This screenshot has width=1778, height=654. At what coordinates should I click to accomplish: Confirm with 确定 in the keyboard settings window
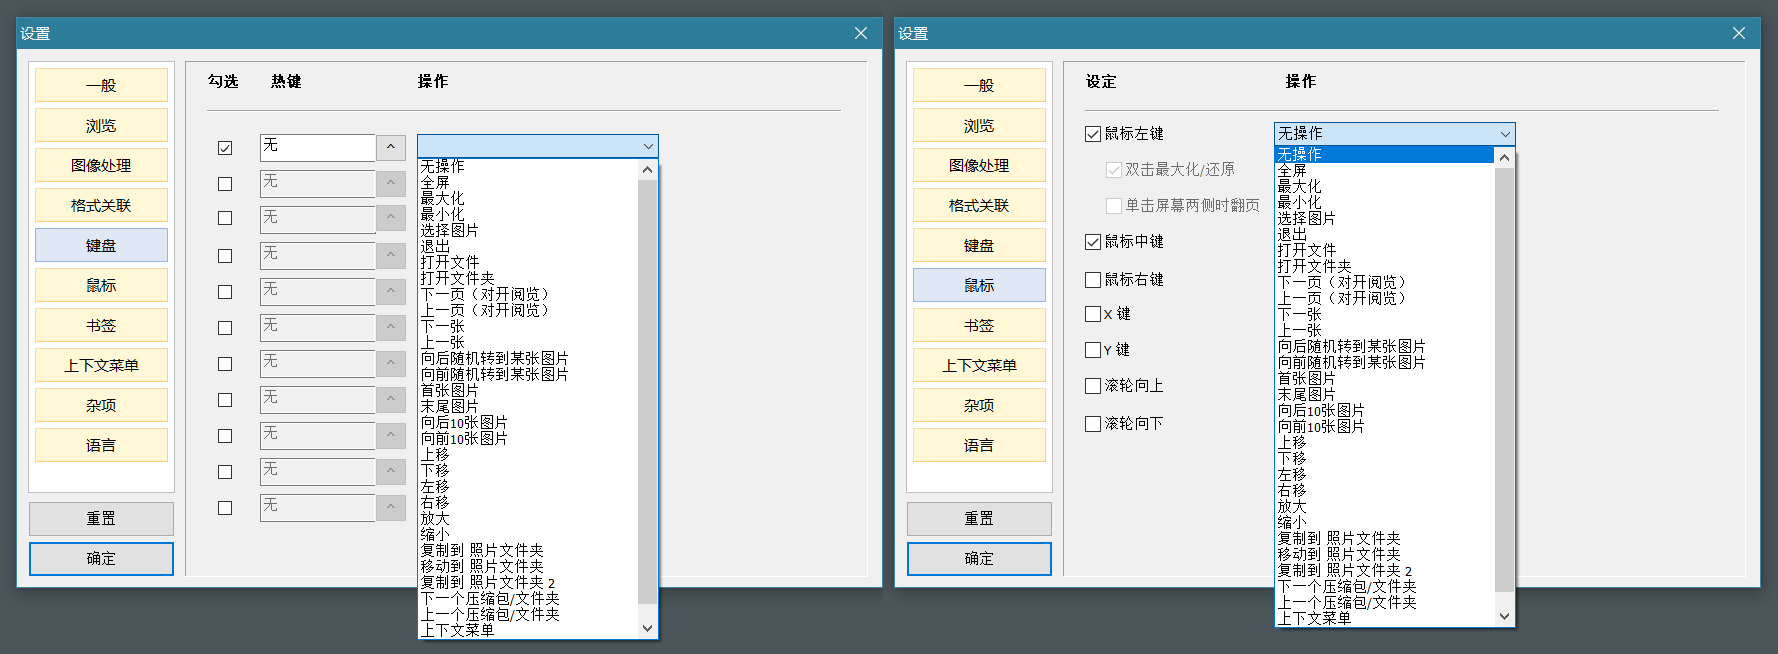(101, 558)
